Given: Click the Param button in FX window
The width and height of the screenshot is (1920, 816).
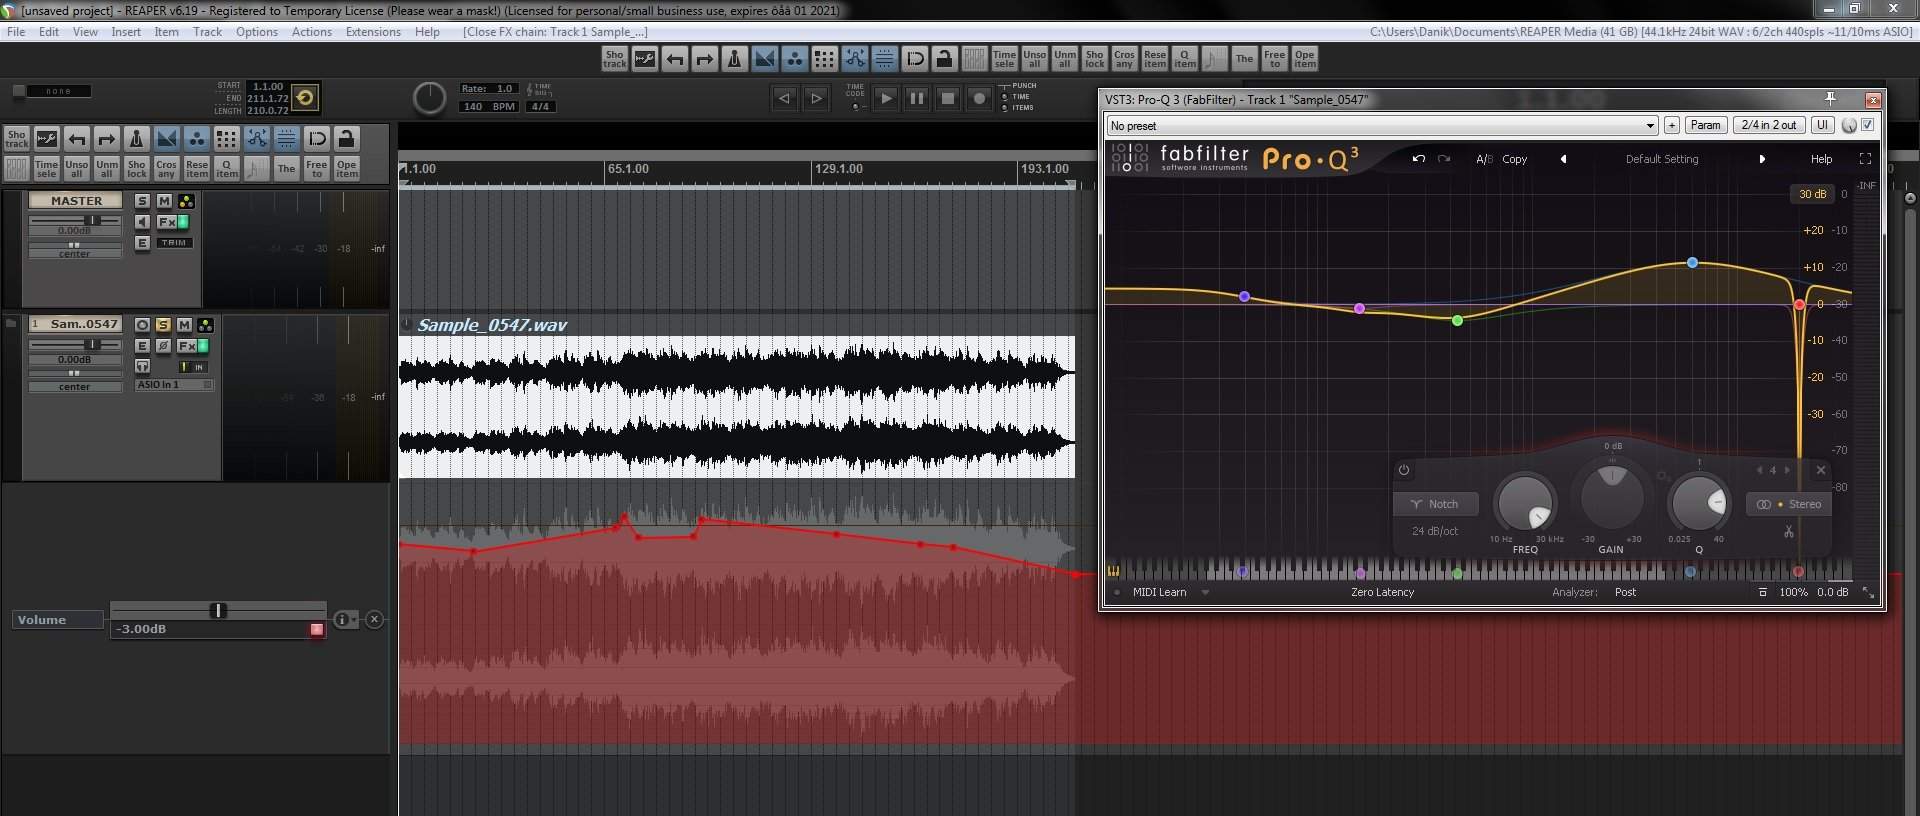Looking at the screenshot, I should 1705,125.
